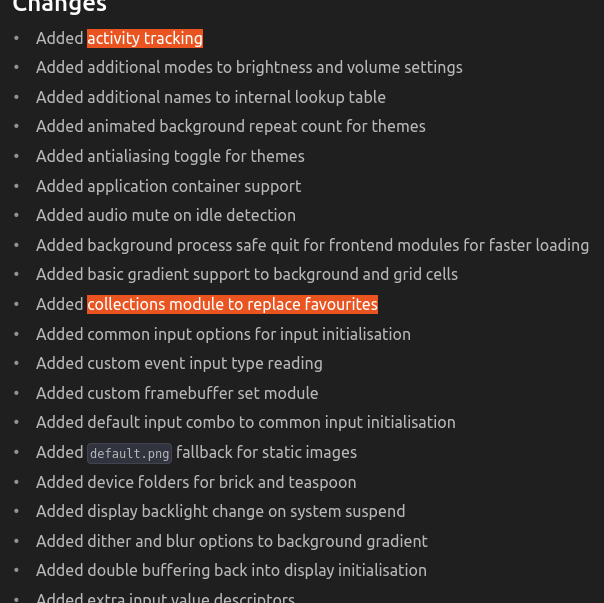Image resolution: width=604 pixels, height=603 pixels.
Task: Click the brightness and volume settings entry
Action: tap(249, 67)
